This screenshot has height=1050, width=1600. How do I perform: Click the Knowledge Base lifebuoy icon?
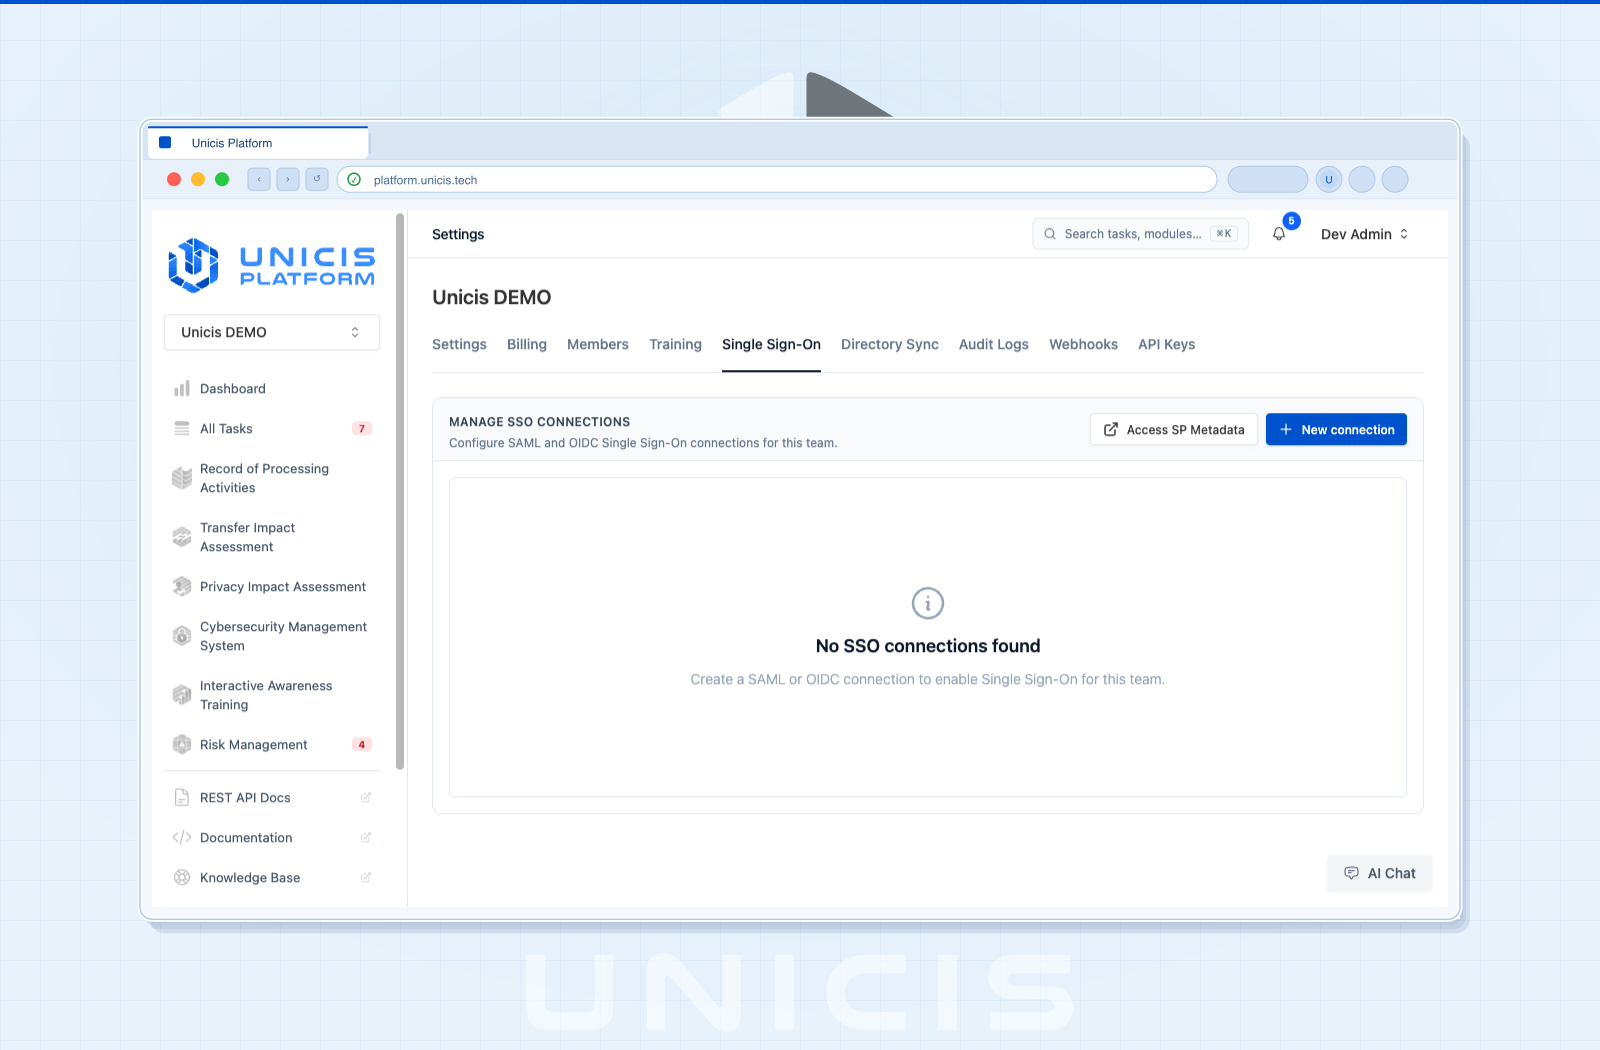[x=182, y=878]
